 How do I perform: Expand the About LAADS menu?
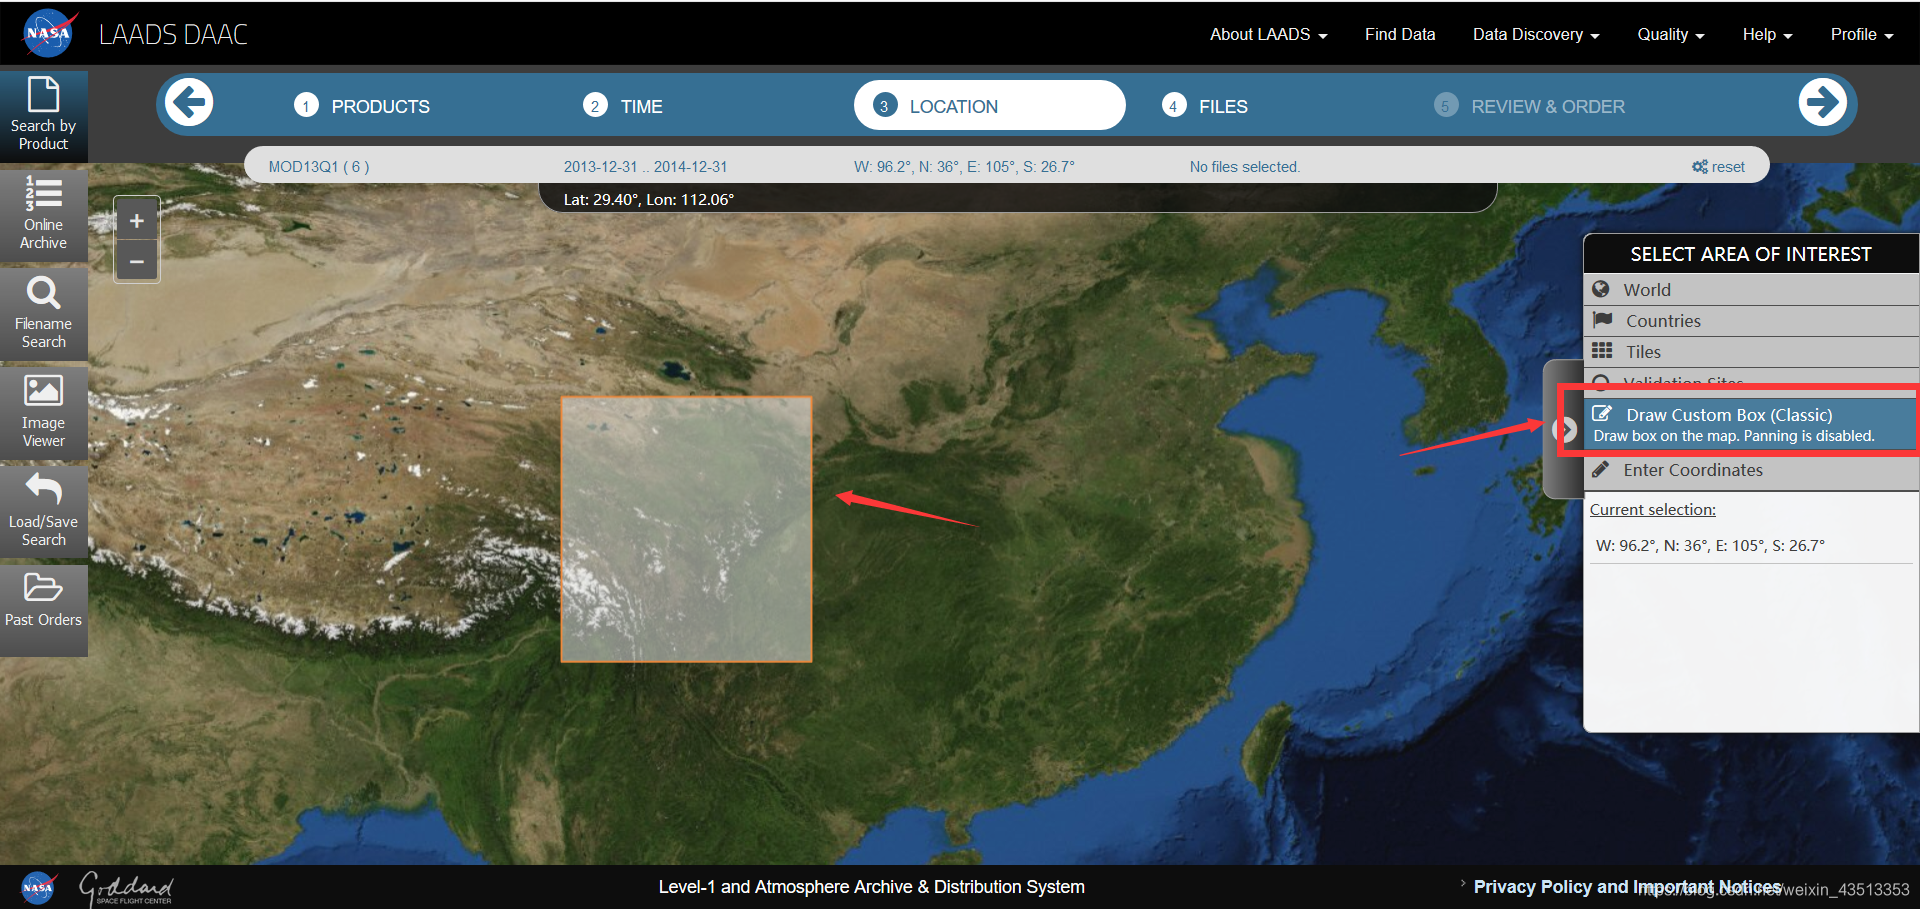[x=1268, y=34]
